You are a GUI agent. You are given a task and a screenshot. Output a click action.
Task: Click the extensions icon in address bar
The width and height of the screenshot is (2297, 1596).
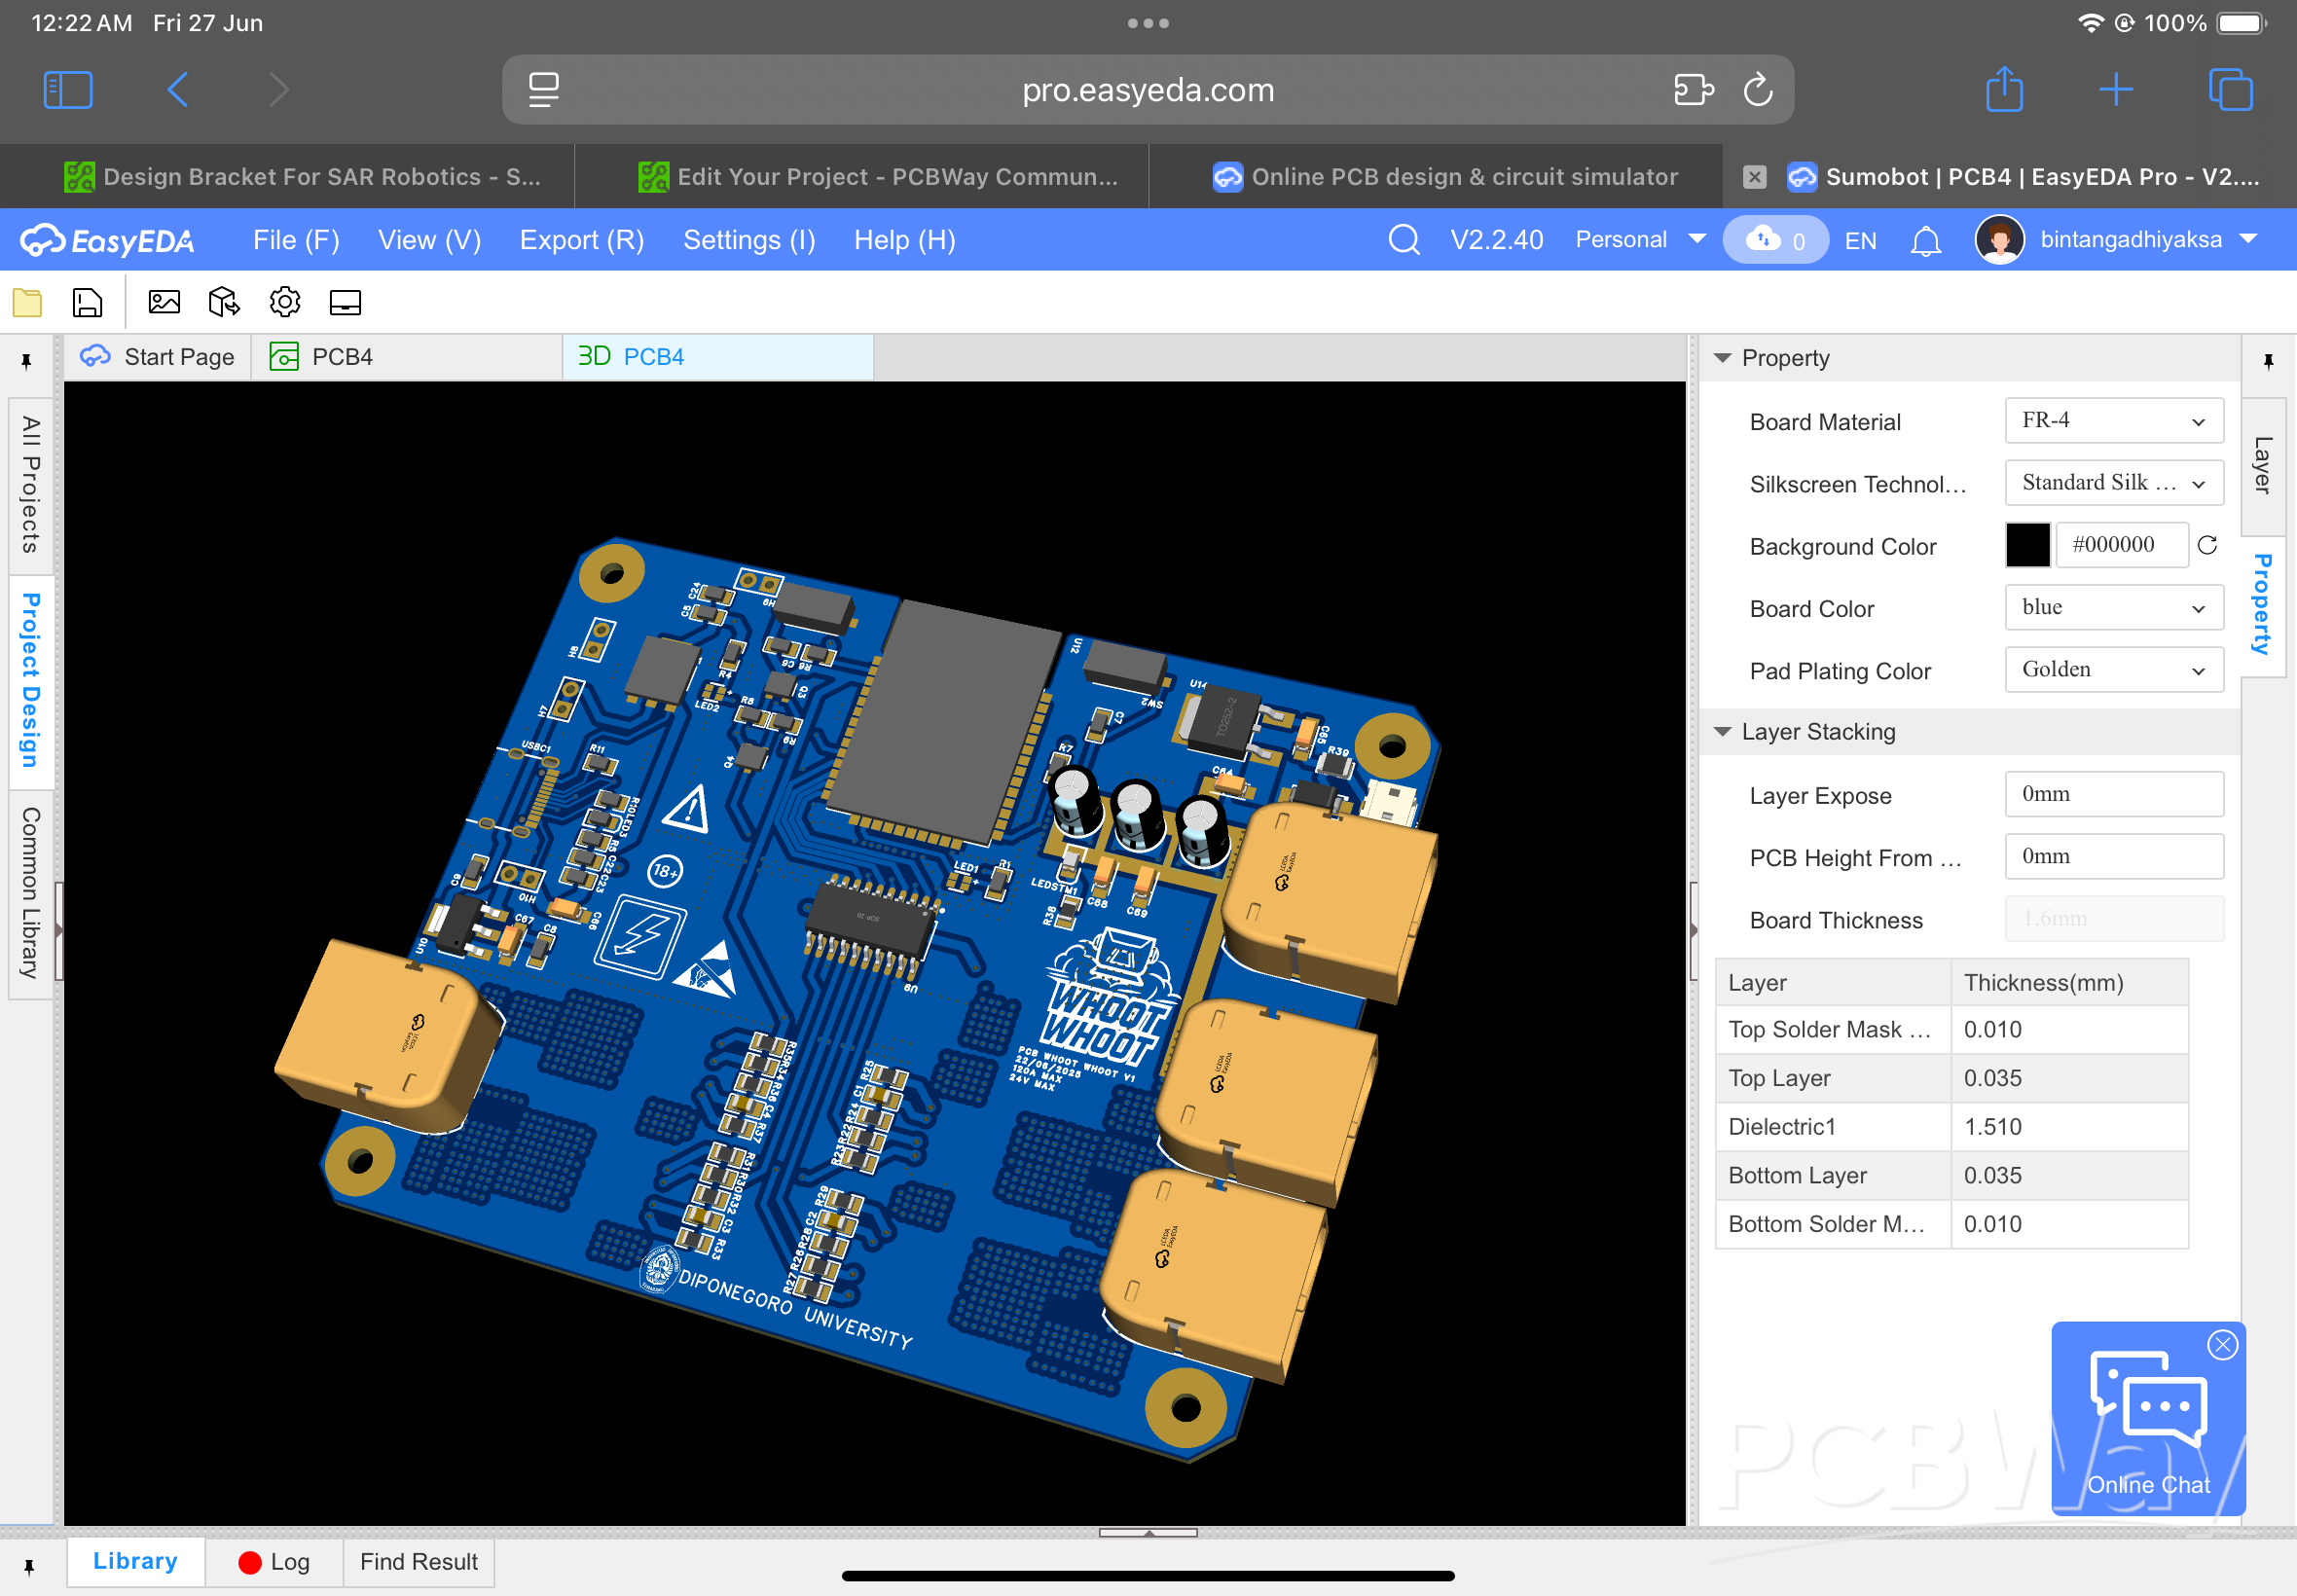1693,90
